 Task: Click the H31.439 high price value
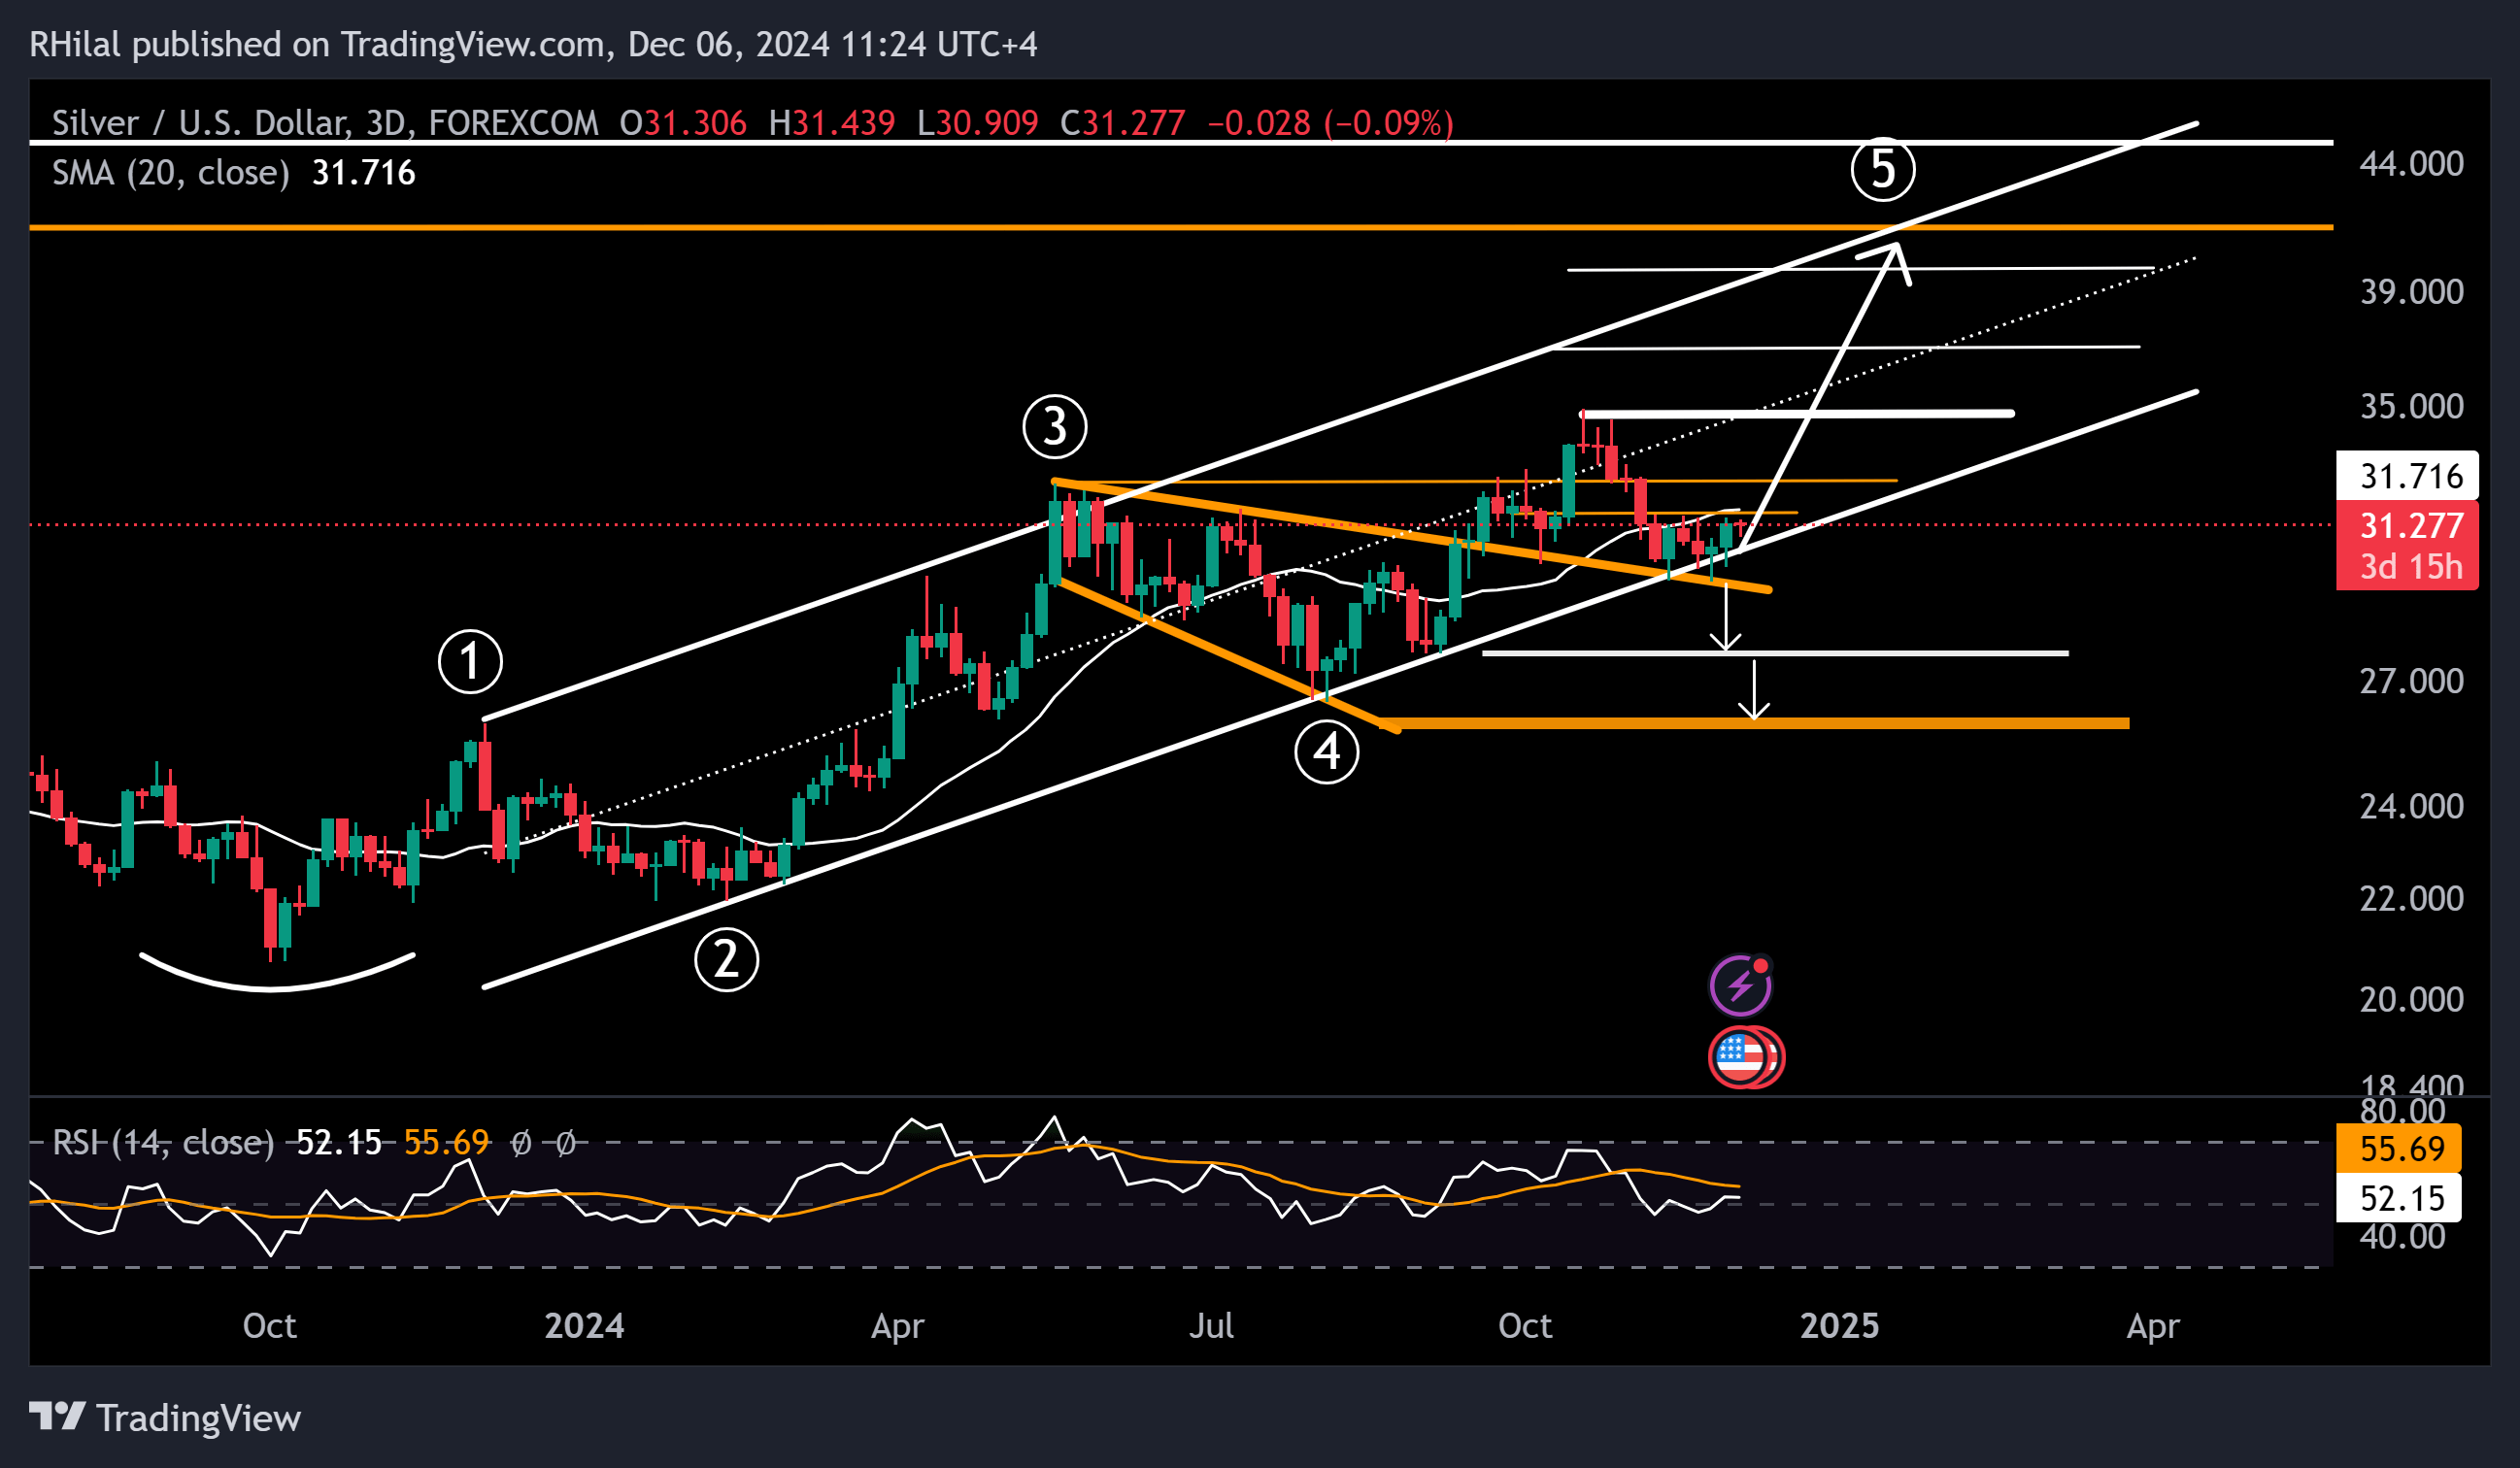coord(831,123)
